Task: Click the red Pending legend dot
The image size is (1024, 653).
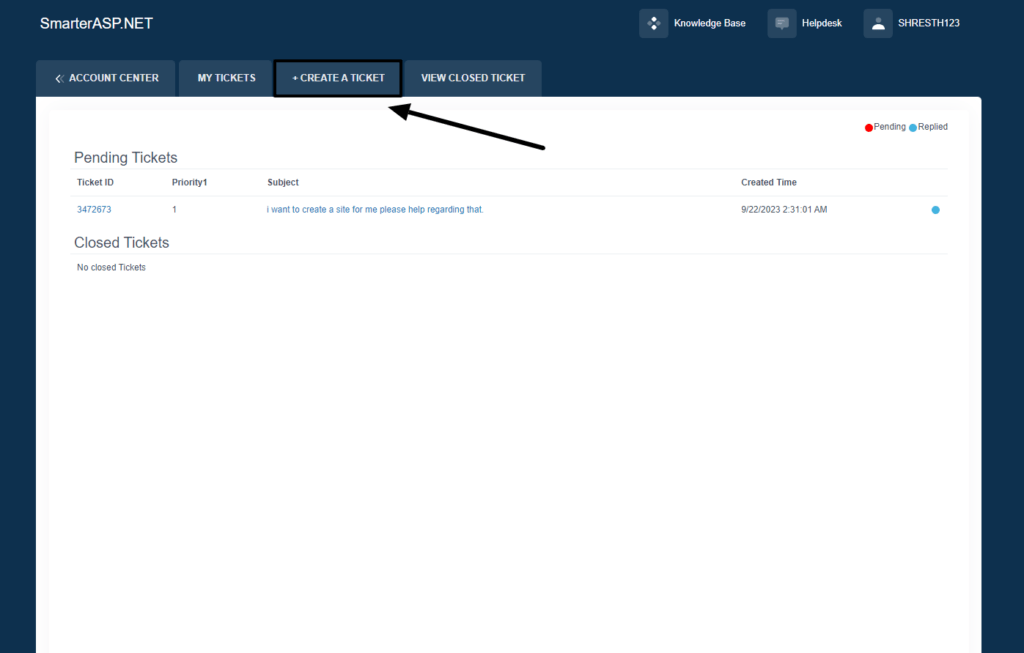Action: [869, 127]
